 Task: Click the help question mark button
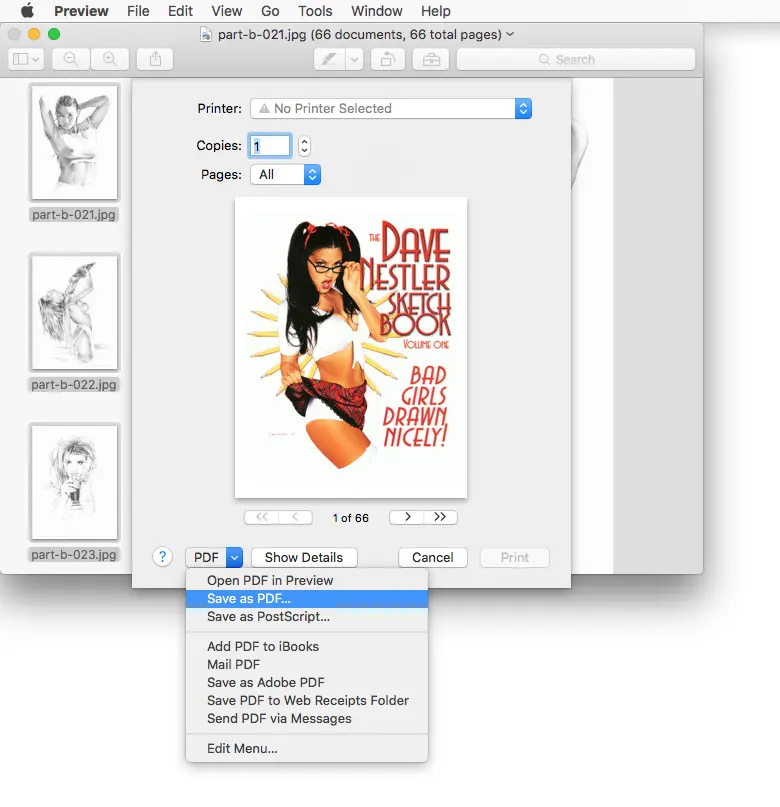coord(163,557)
